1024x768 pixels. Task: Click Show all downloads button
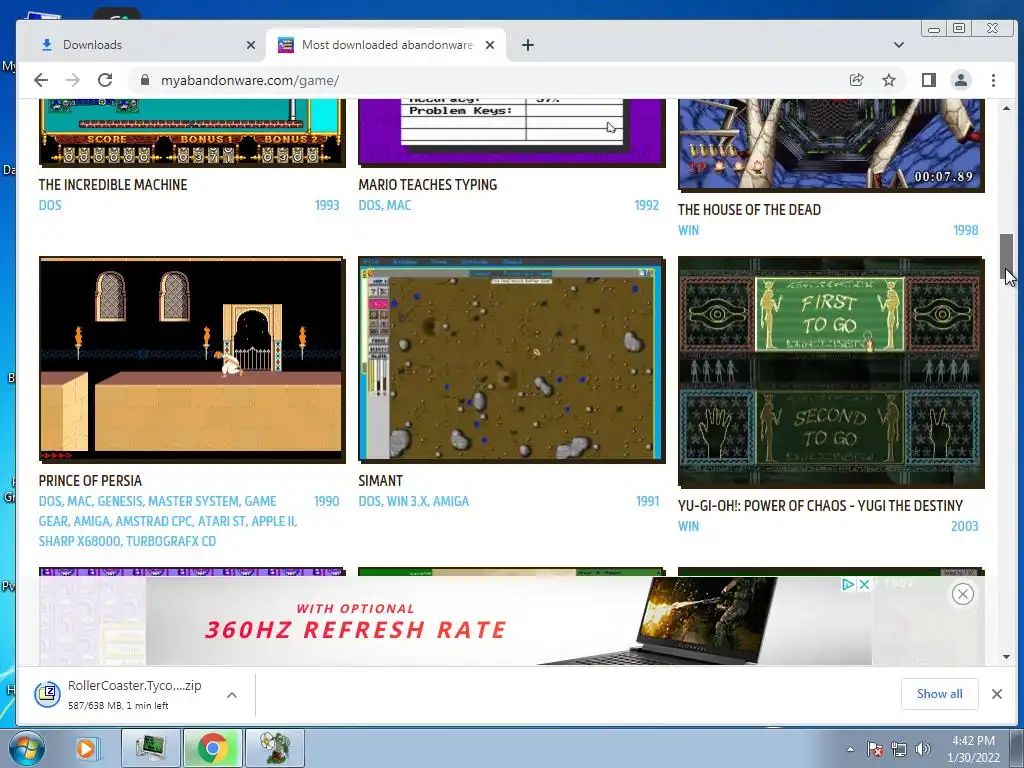coord(939,694)
